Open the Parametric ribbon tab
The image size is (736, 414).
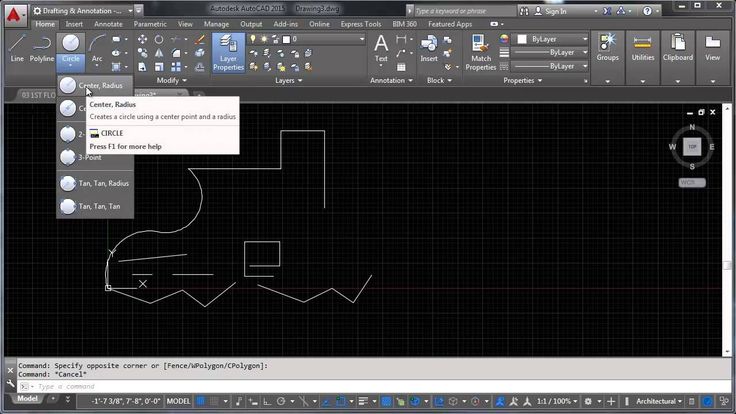click(x=150, y=24)
